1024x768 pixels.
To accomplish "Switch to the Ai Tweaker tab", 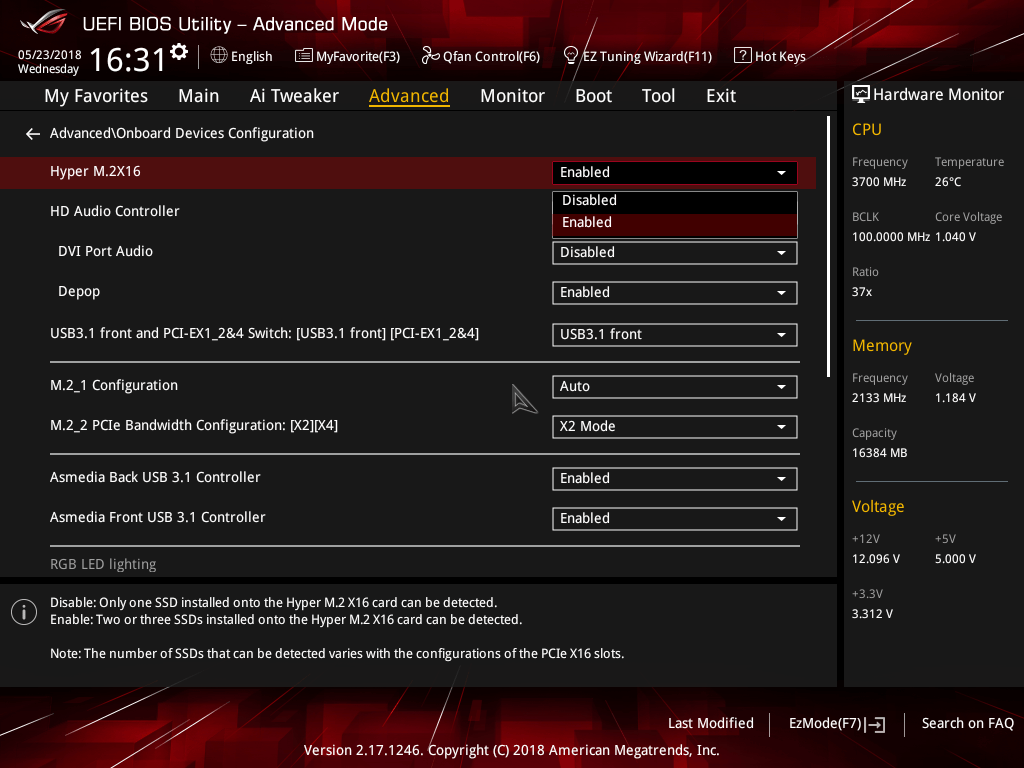I will pos(294,95).
